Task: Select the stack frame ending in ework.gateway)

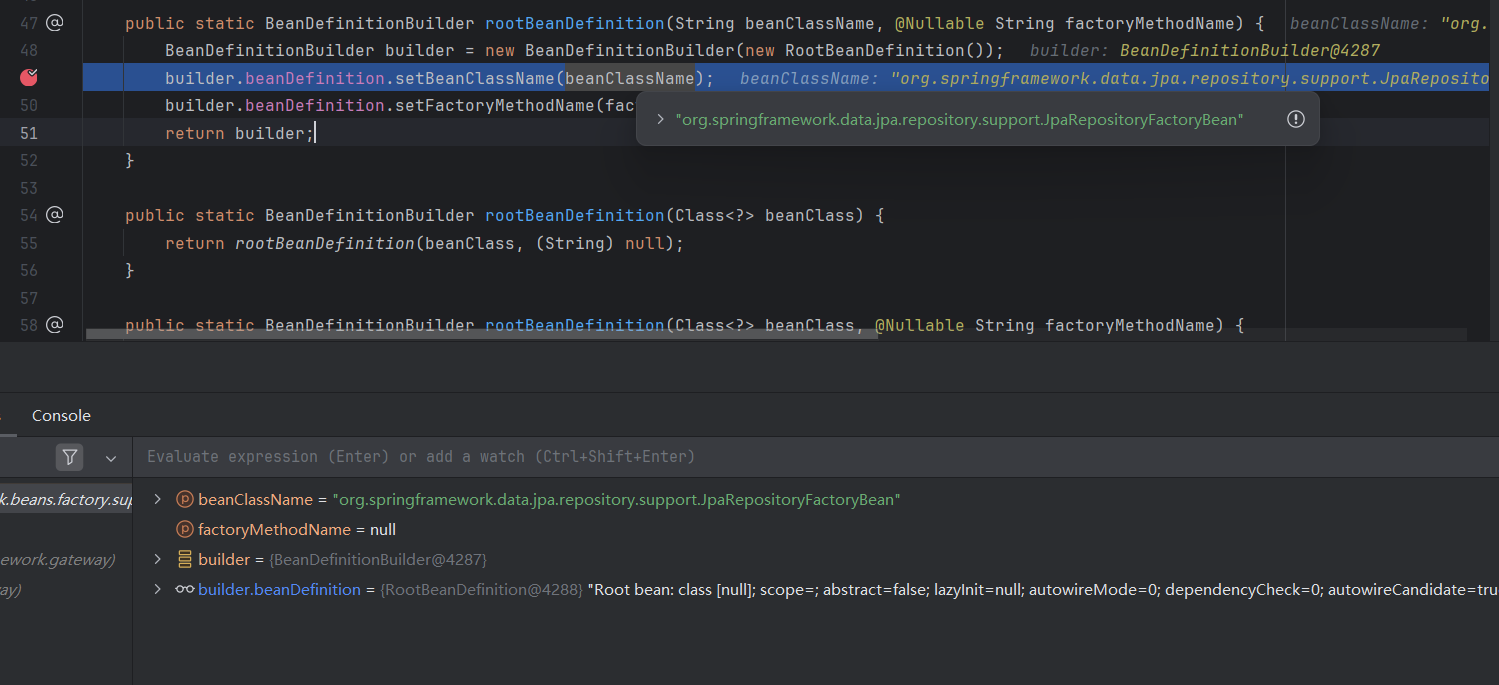Action: point(58,559)
